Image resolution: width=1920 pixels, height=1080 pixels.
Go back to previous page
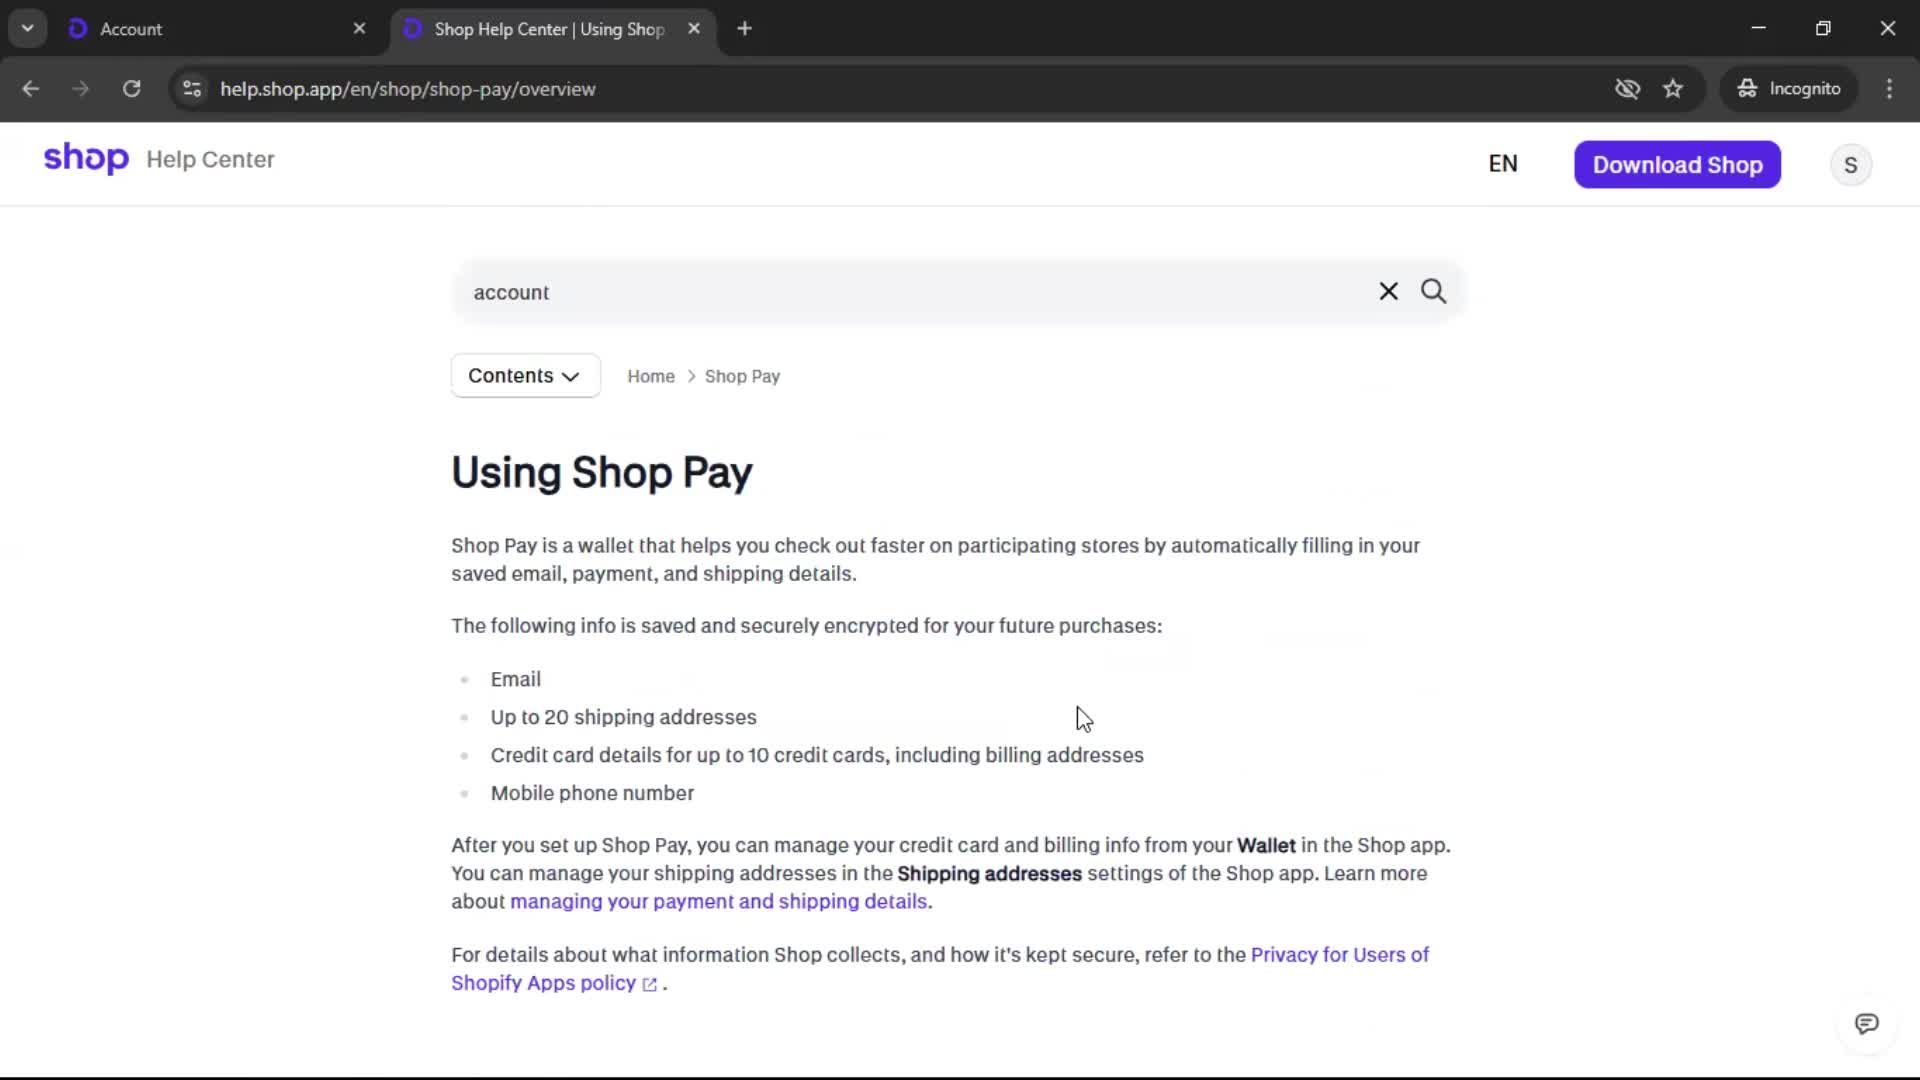pos(31,89)
